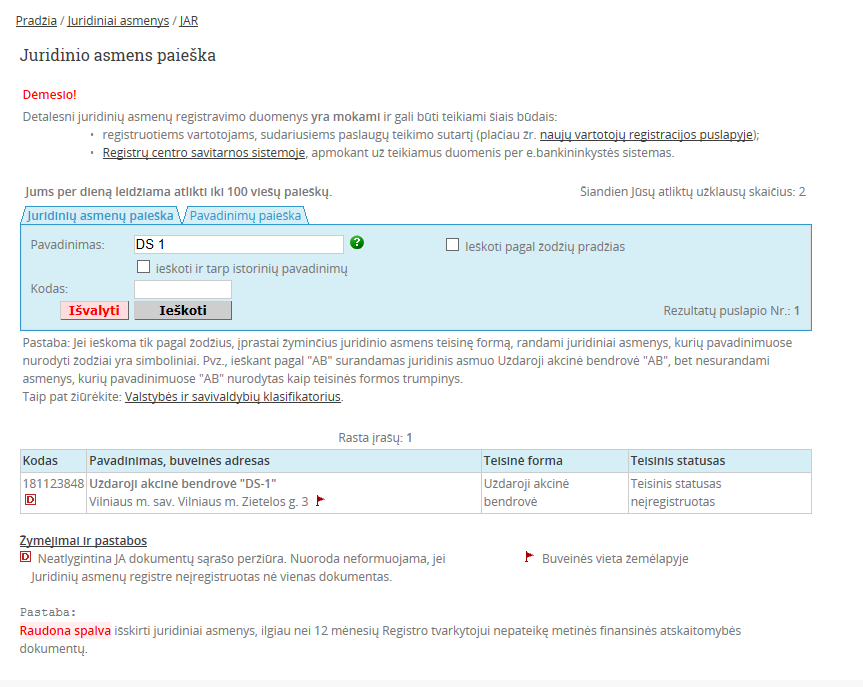The image size is (863, 687).
Task: Click into the empty Kodas input field
Action: (183, 290)
